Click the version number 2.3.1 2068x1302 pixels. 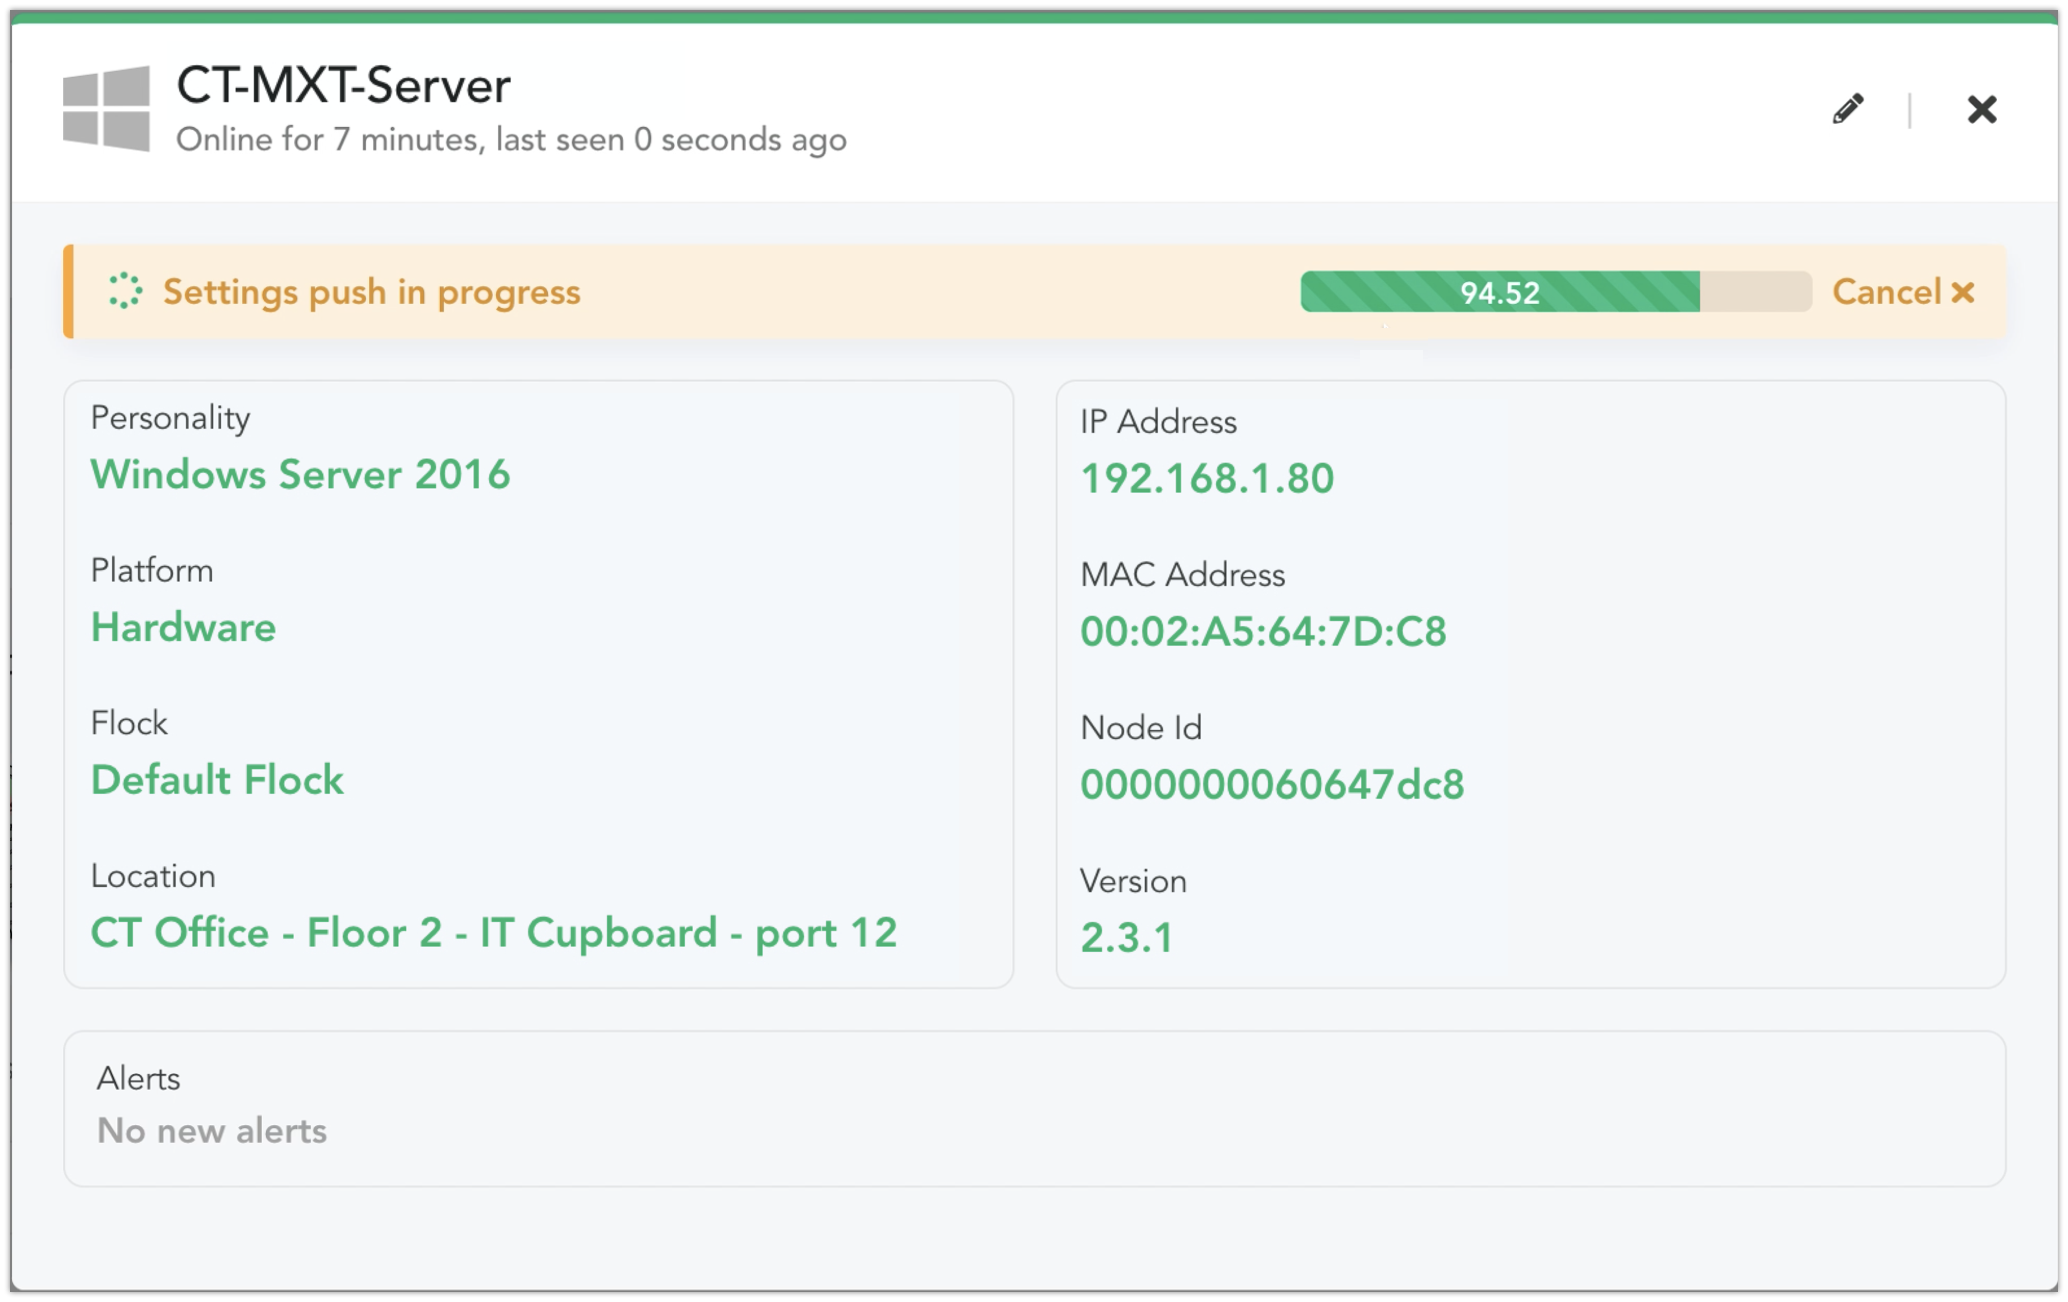tap(1126, 938)
